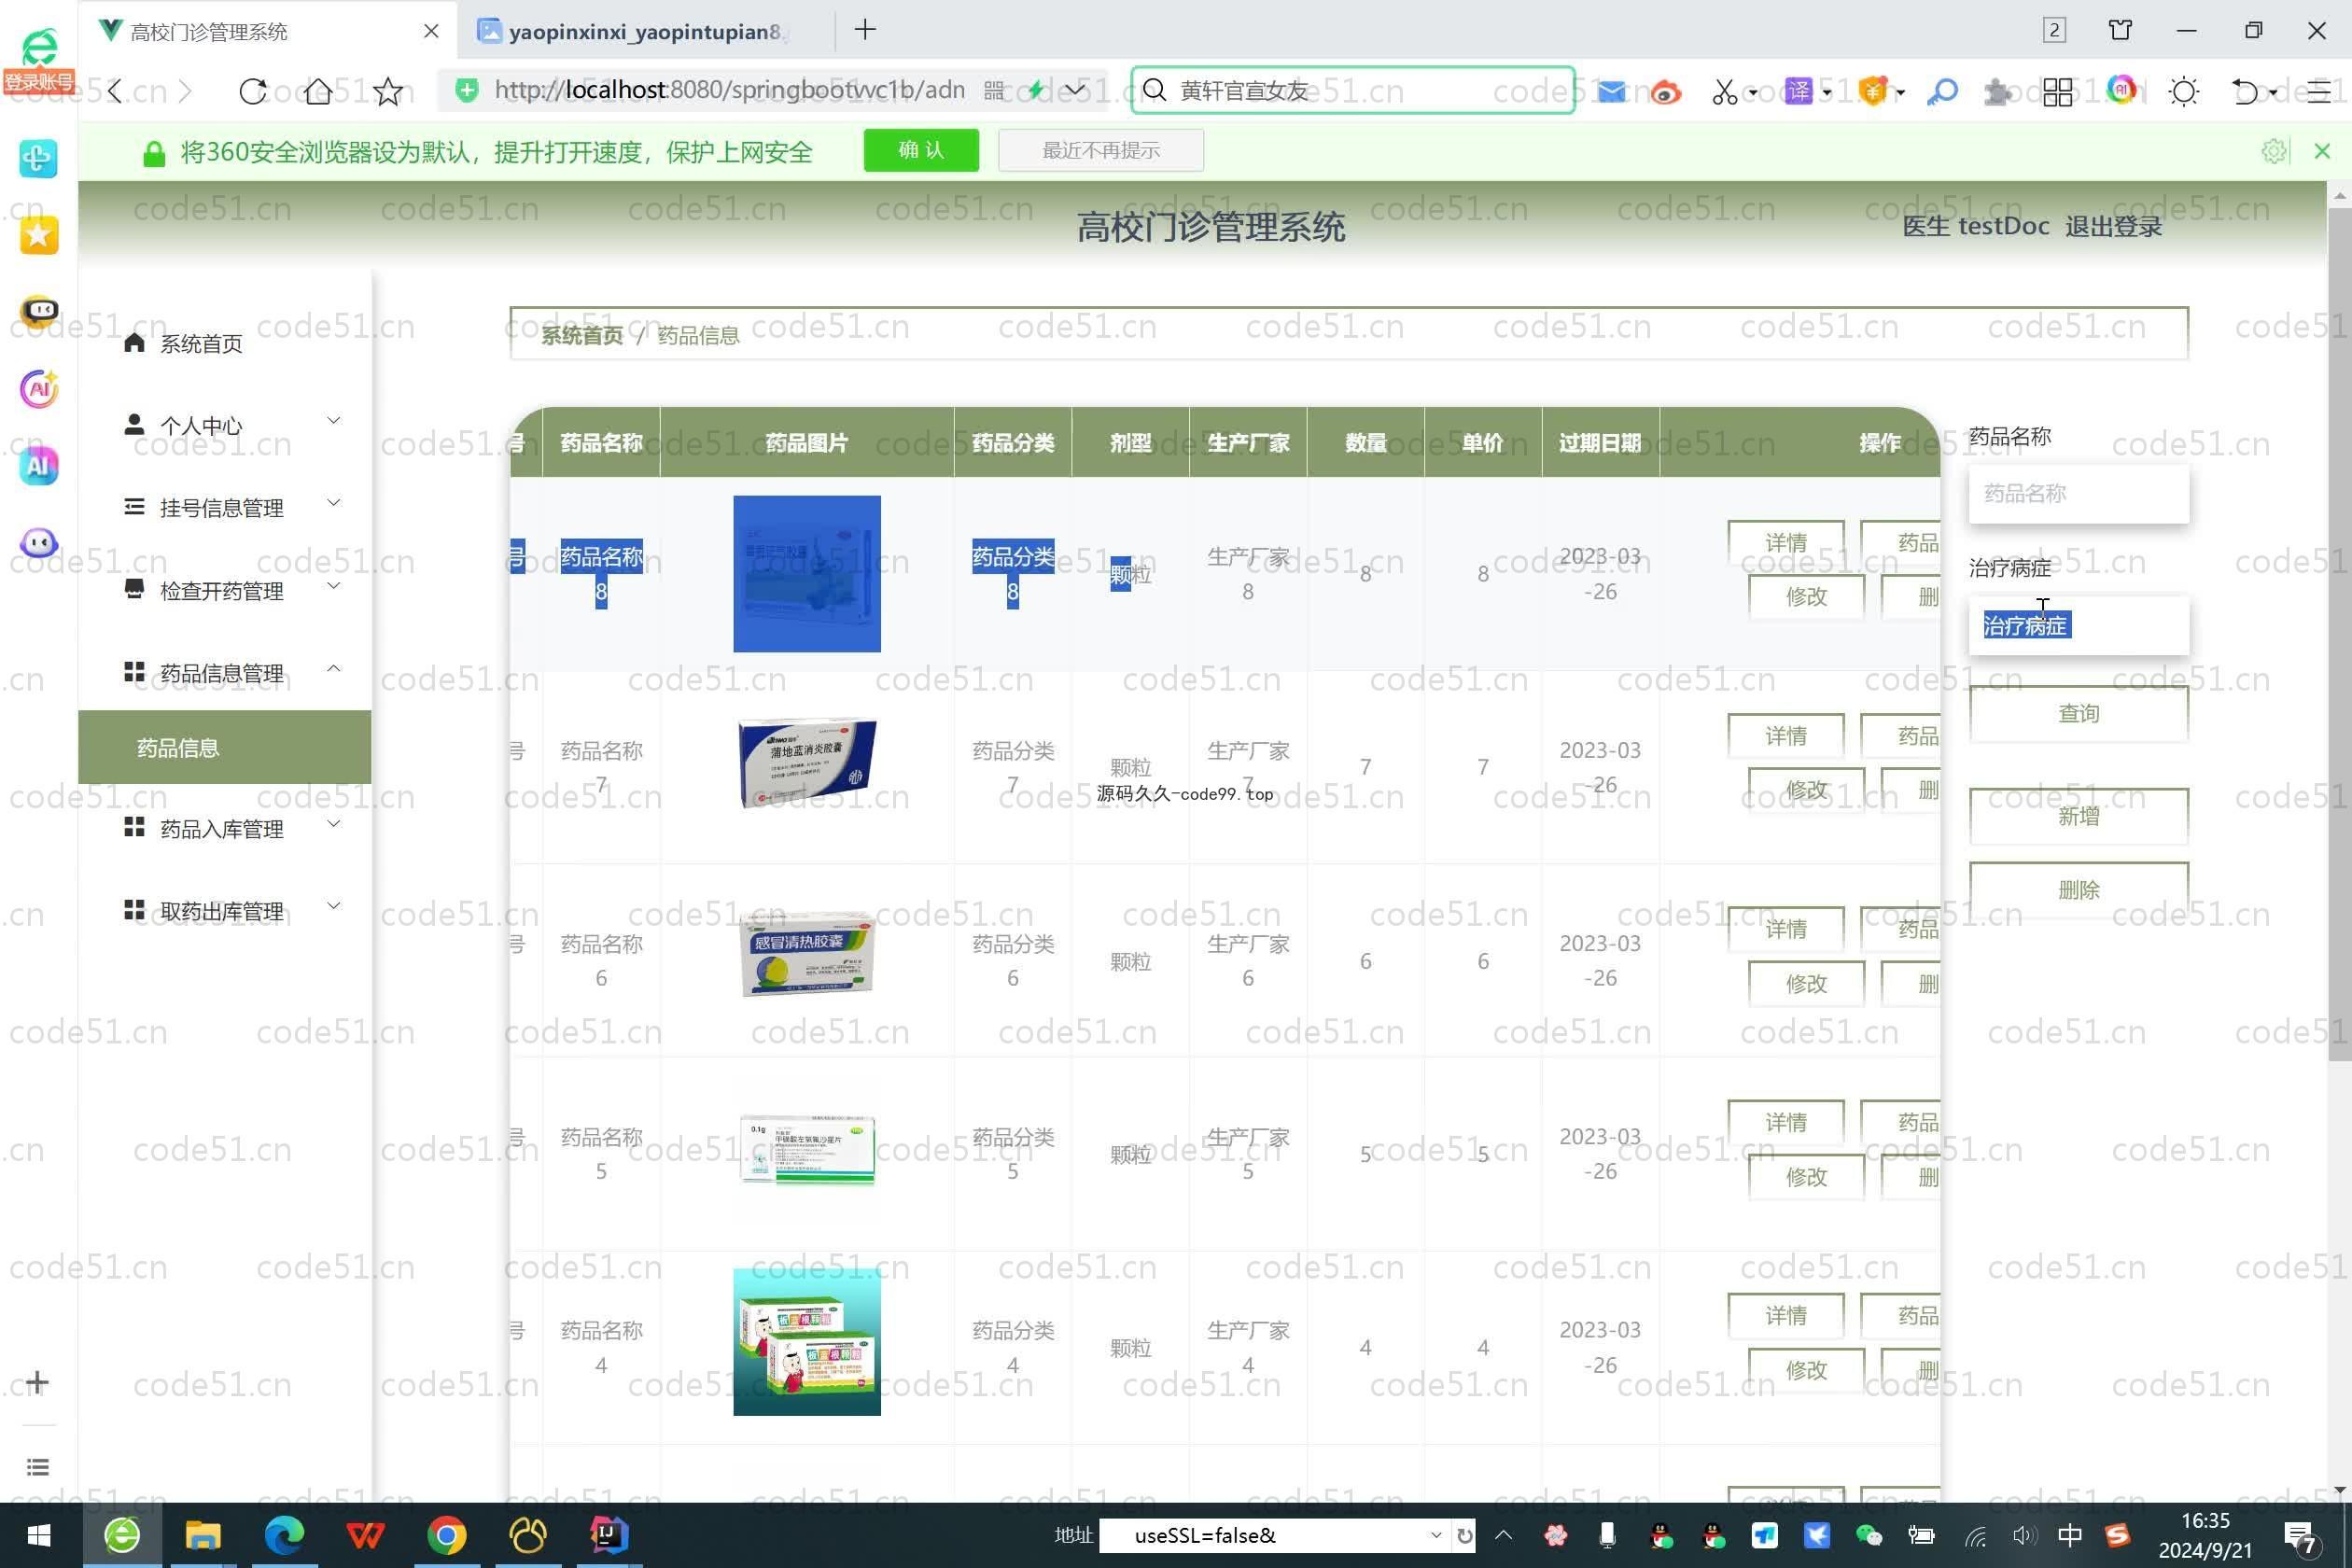
Task: Click the yellow star favorites sidebar icon
Action: (x=39, y=235)
